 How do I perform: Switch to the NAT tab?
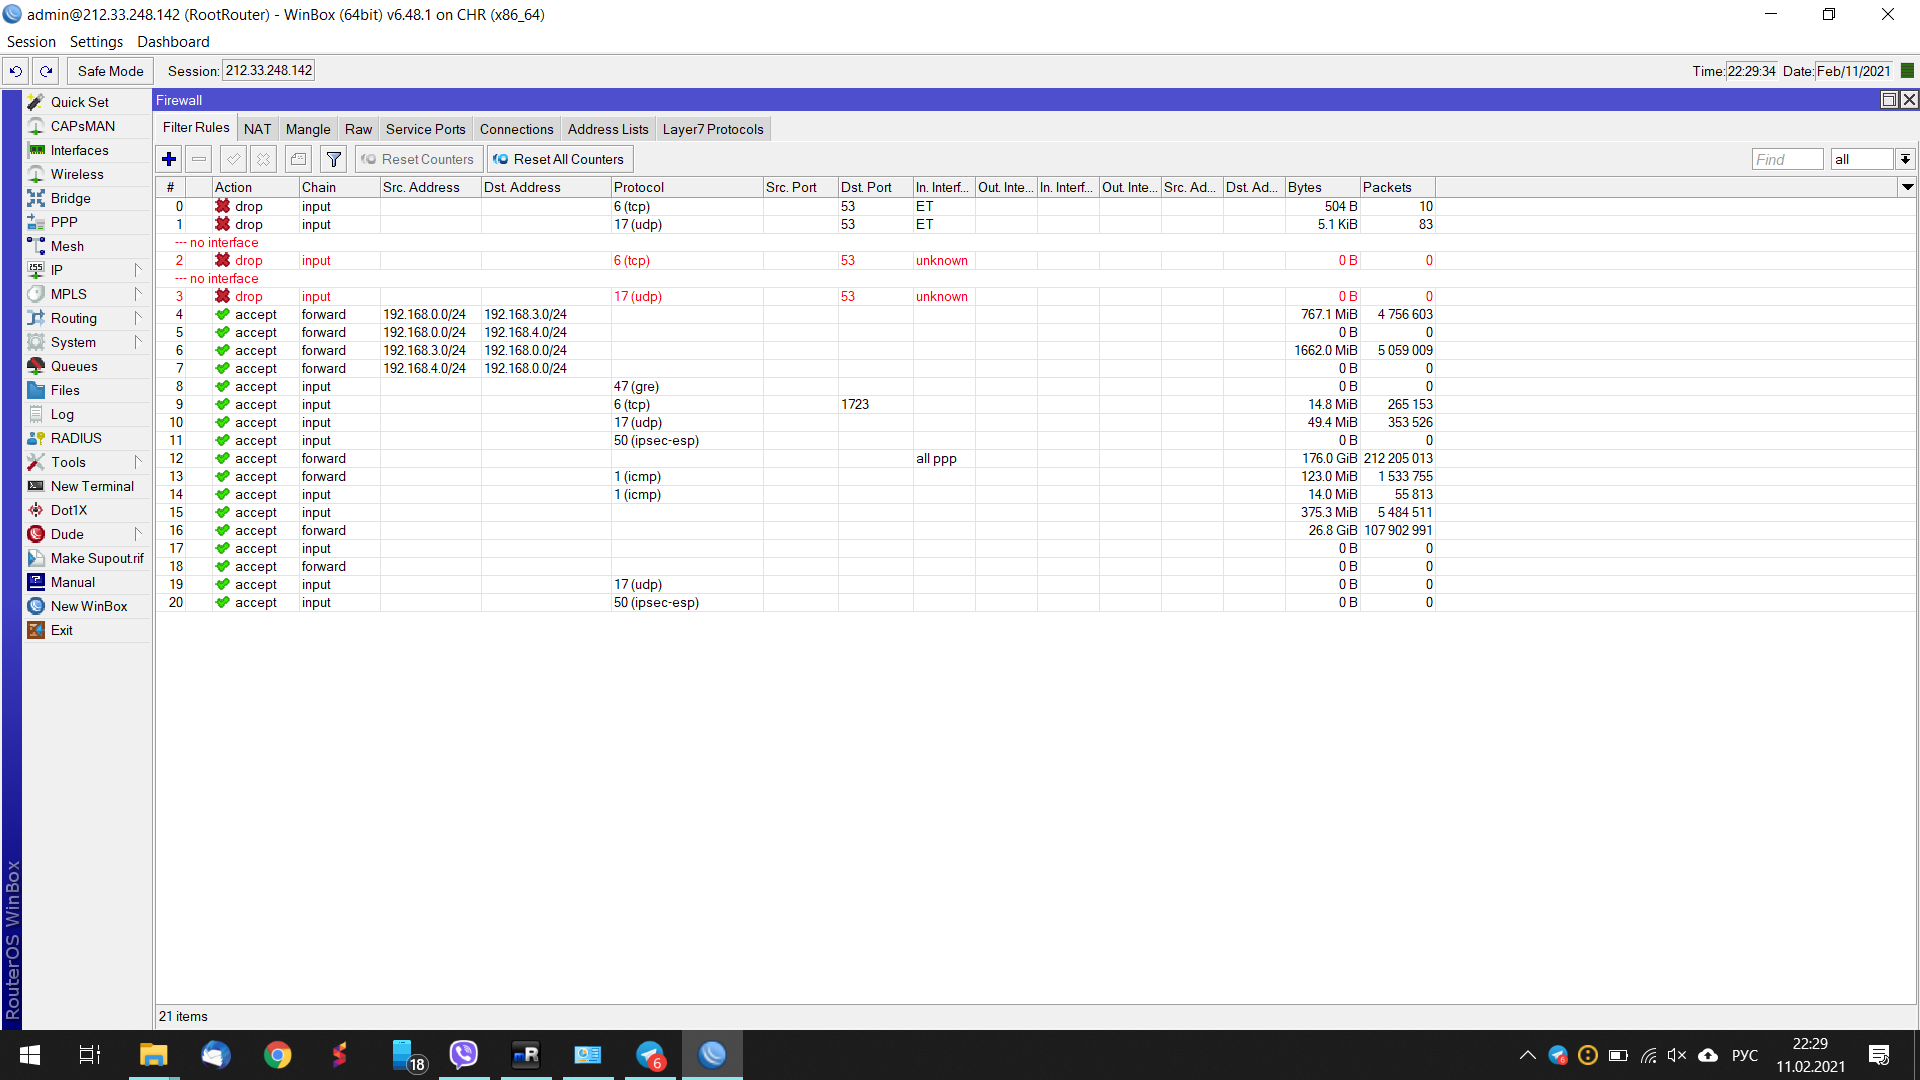click(x=257, y=129)
